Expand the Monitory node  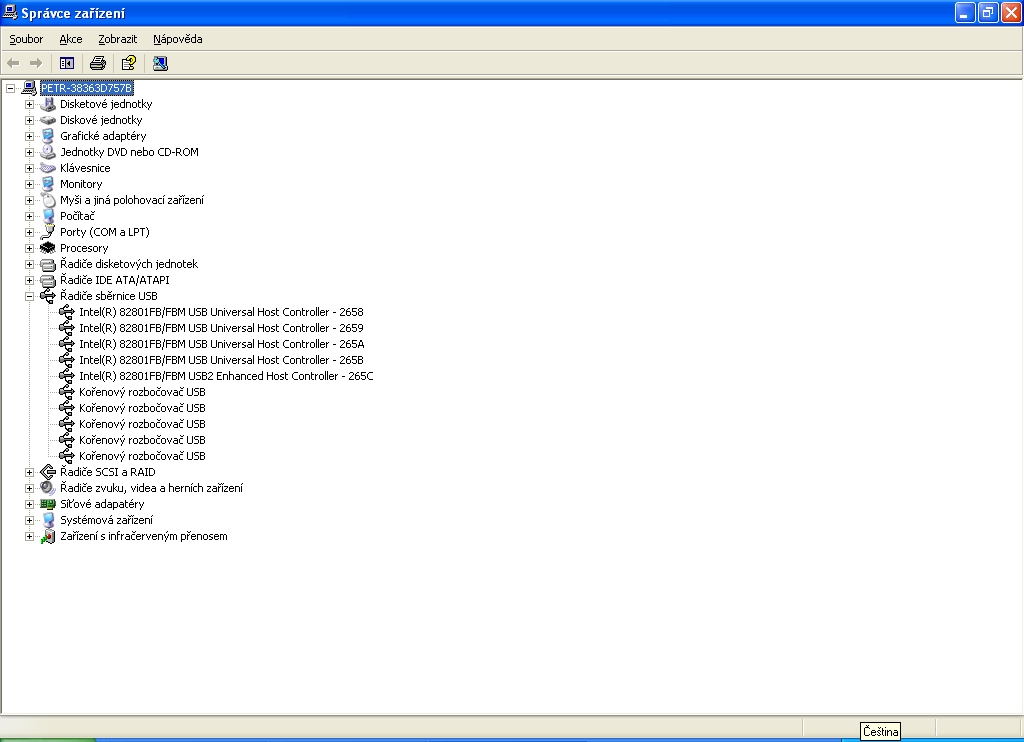coord(29,184)
